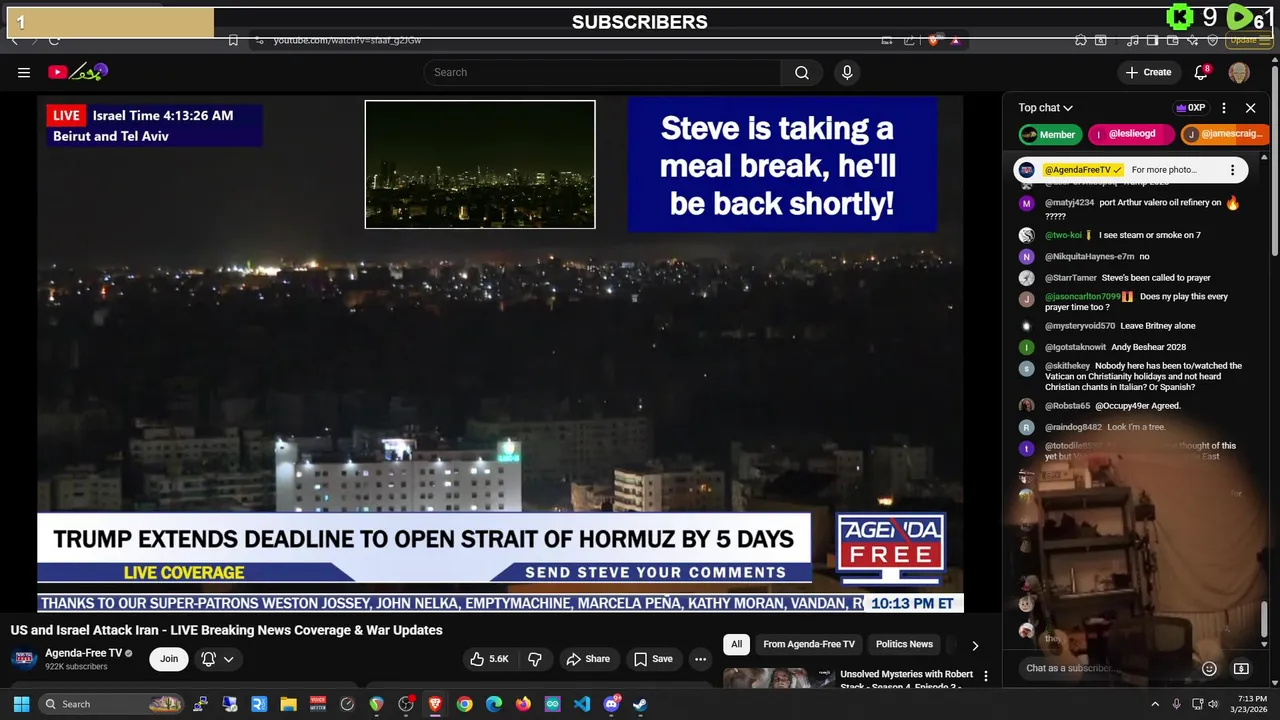The width and height of the screenshot is (1280, 720).
Task: Expand the subscription notification bell dropdown
Action: point(217,659)
